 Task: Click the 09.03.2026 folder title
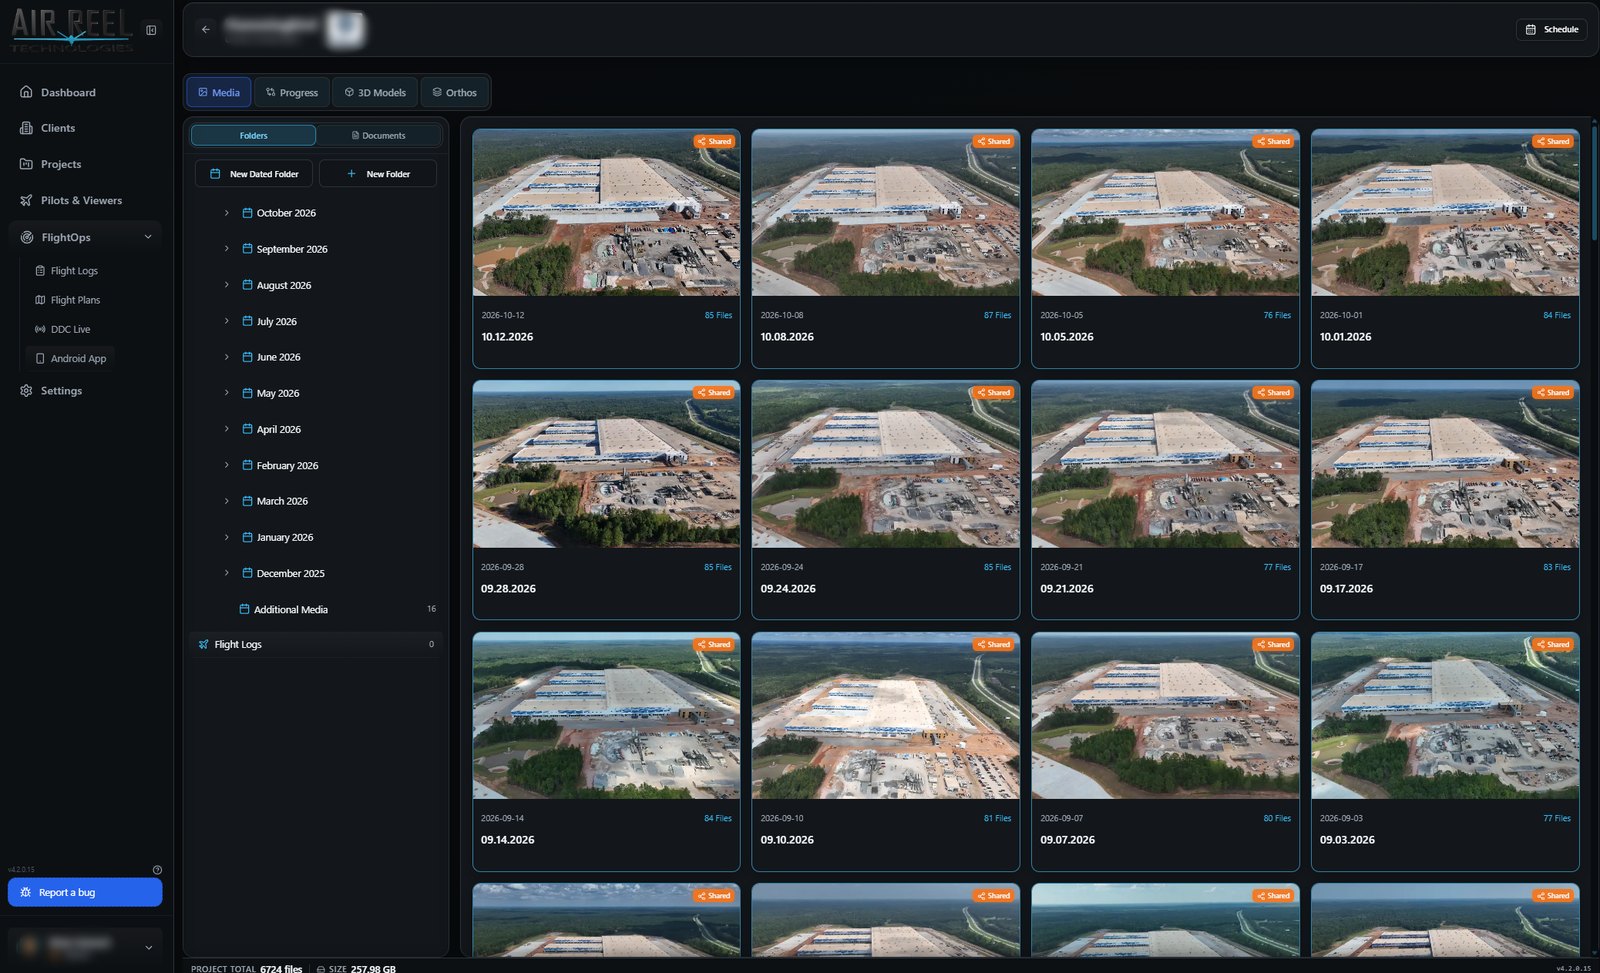click(1347, 840)
